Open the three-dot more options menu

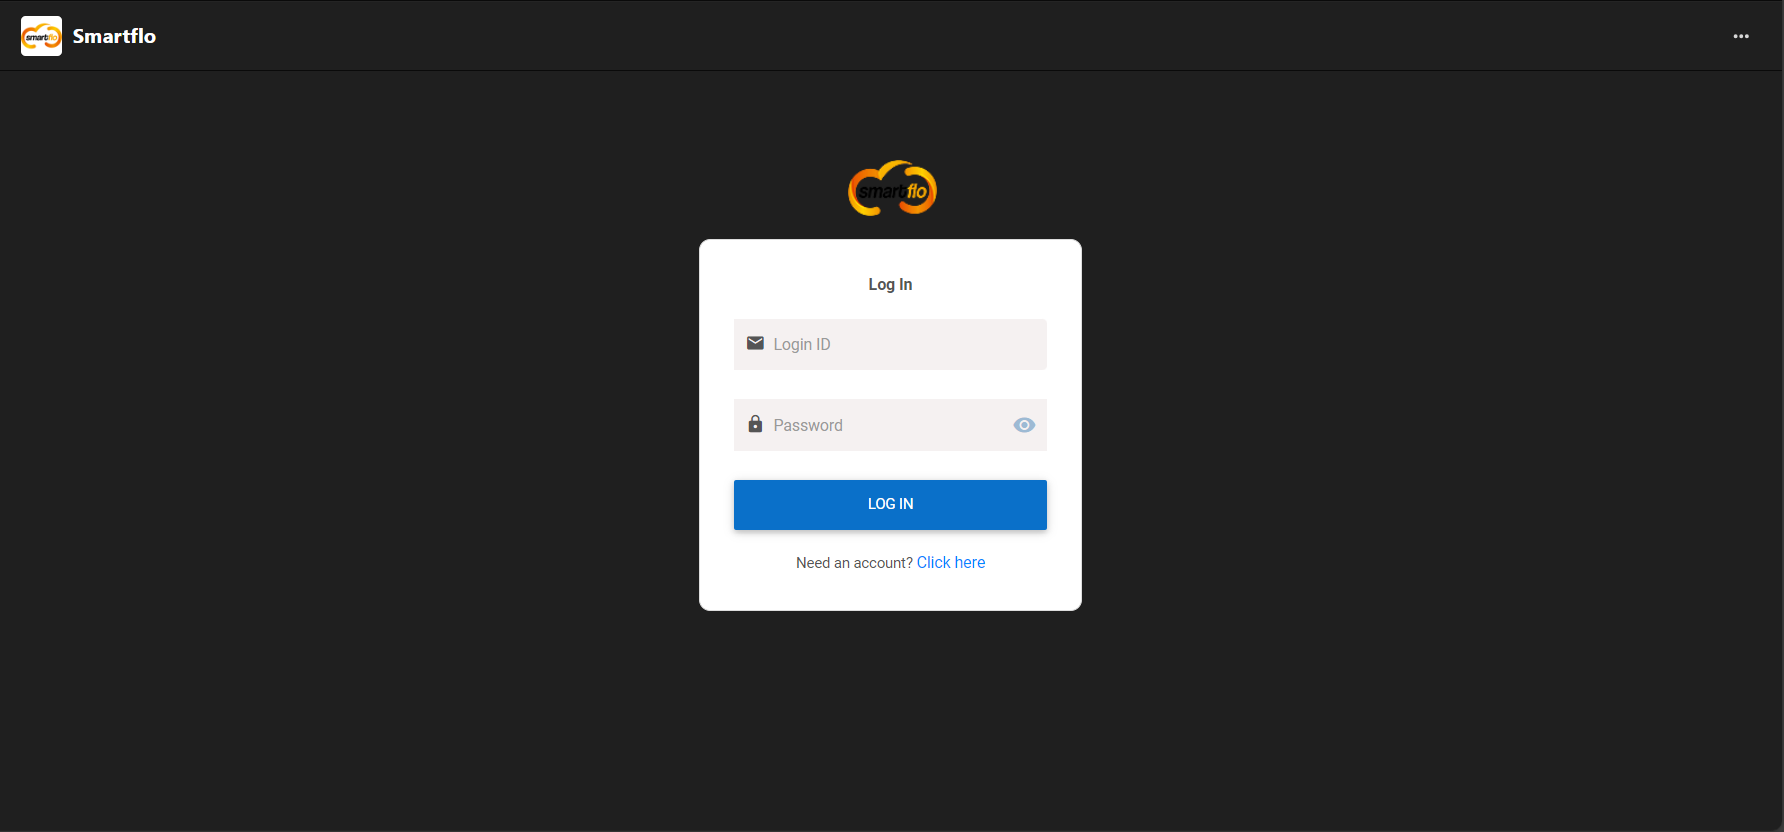1741,36
